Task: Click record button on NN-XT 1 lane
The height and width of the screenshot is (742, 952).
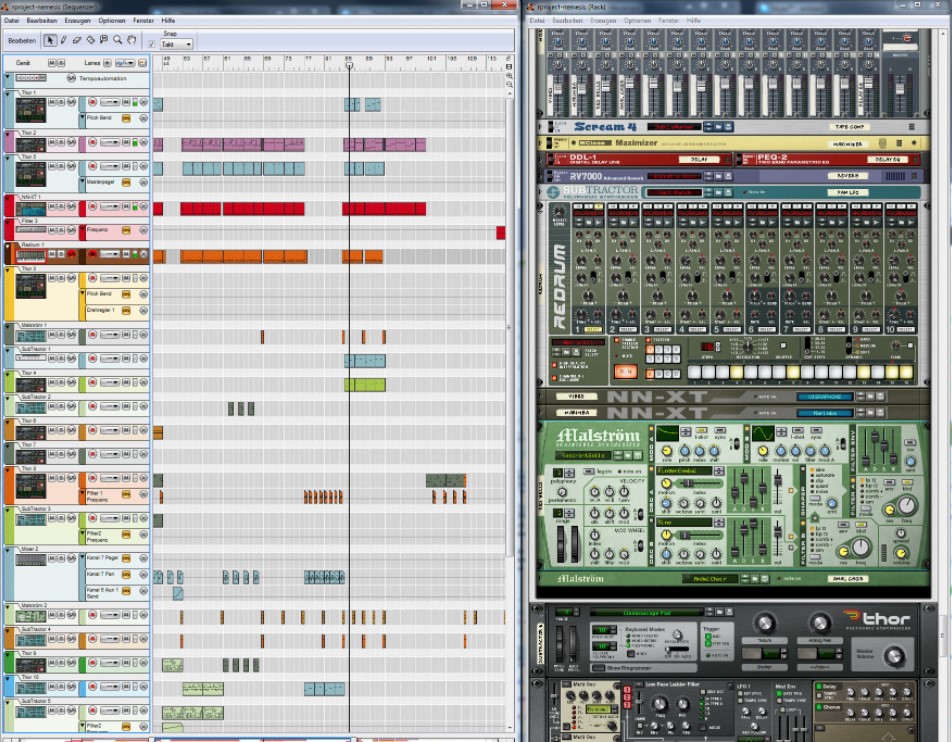Action: (92, 206)
